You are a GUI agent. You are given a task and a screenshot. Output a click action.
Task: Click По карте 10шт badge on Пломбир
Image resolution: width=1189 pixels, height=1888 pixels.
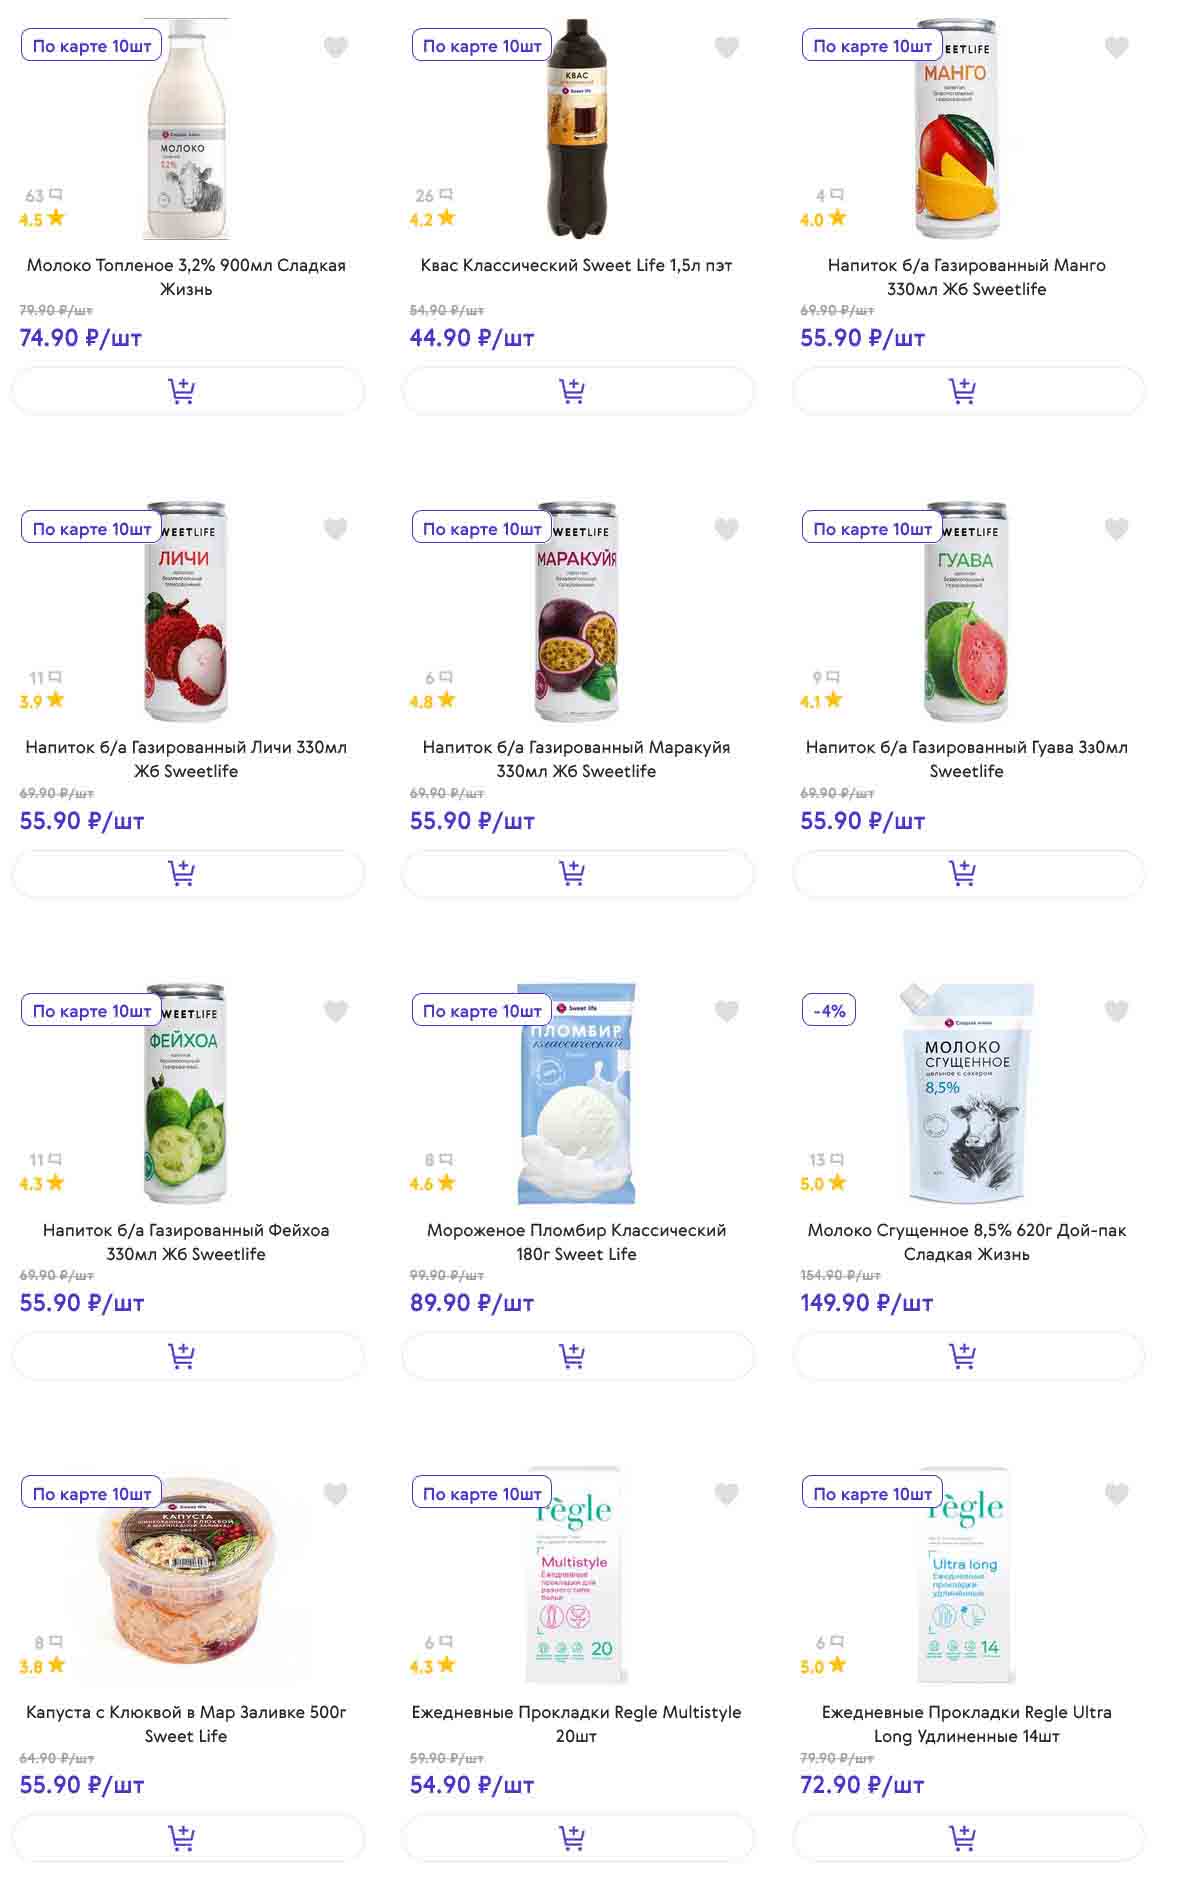pyautogui.click(x=482, y=1011)
